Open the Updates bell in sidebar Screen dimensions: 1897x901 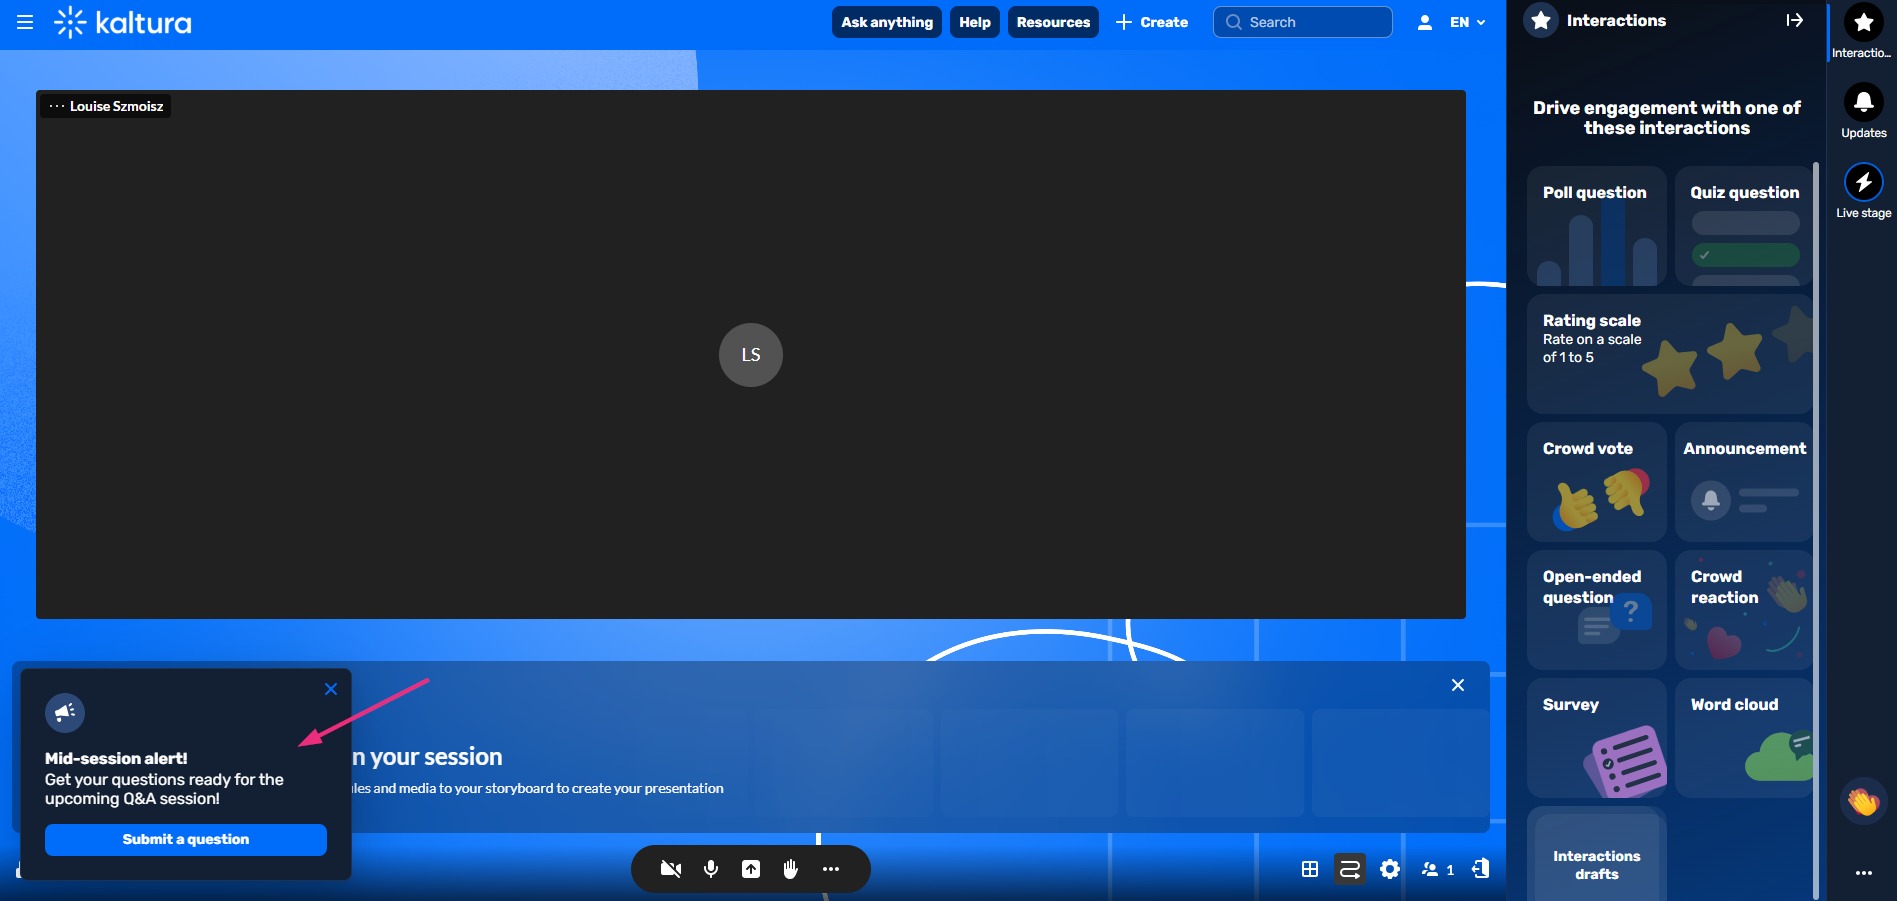tap(1864, 111)
